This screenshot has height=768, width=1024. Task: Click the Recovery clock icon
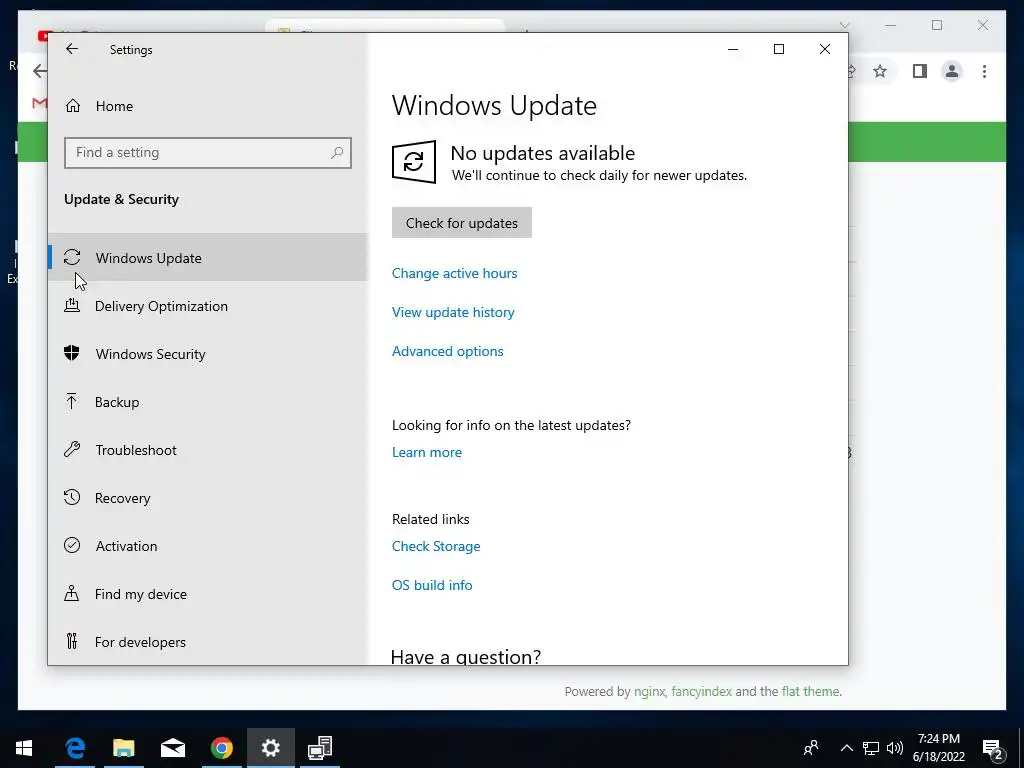coord(72,498)
